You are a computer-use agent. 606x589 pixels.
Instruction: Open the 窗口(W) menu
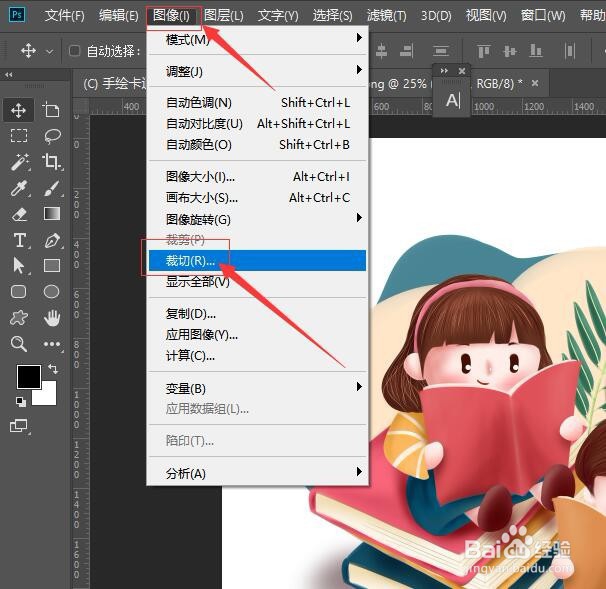543,15
